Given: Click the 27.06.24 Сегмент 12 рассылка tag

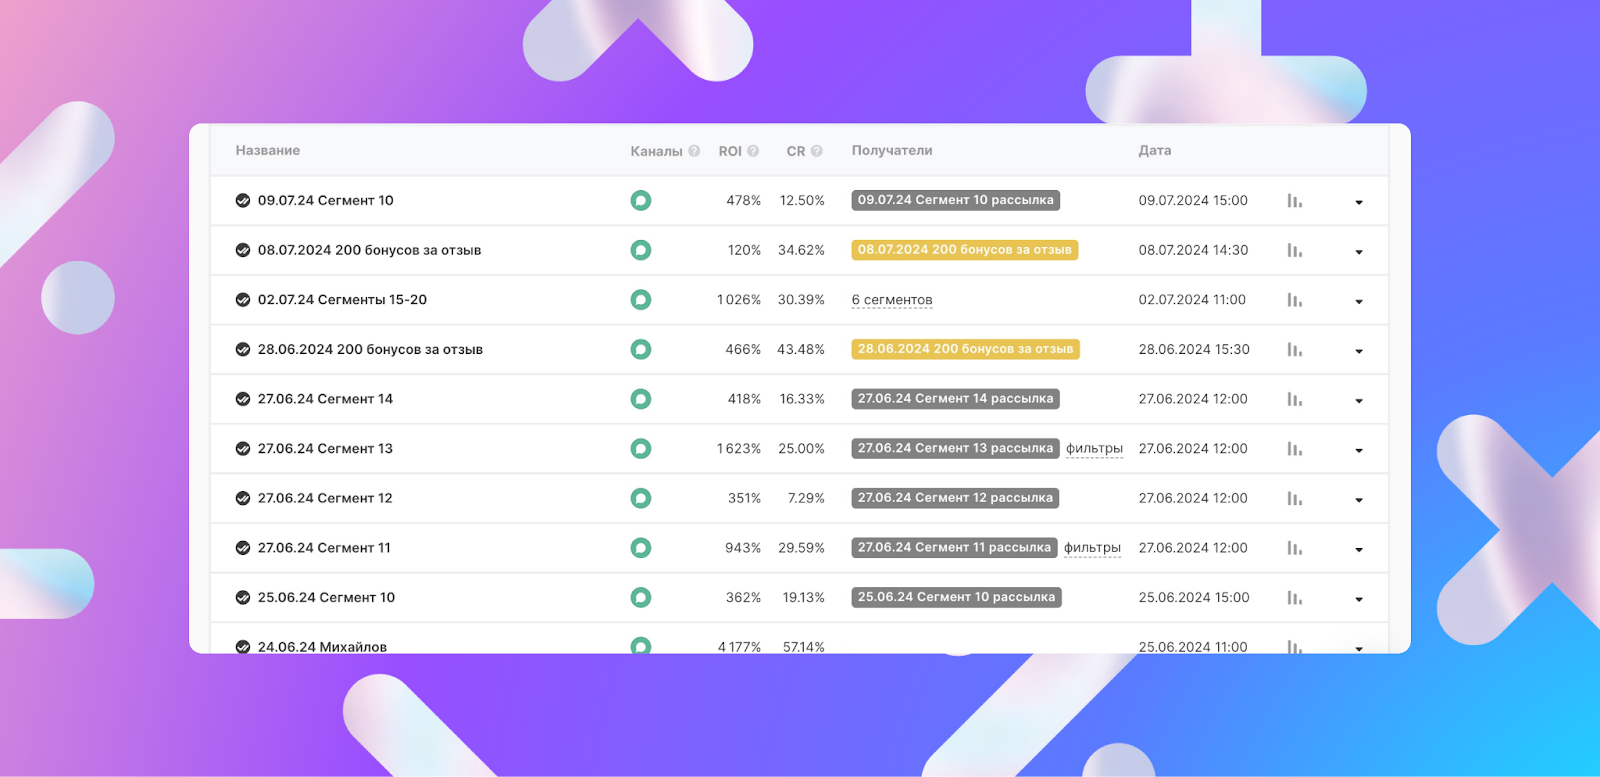Looking at the screenshot, I should point(955,498).
